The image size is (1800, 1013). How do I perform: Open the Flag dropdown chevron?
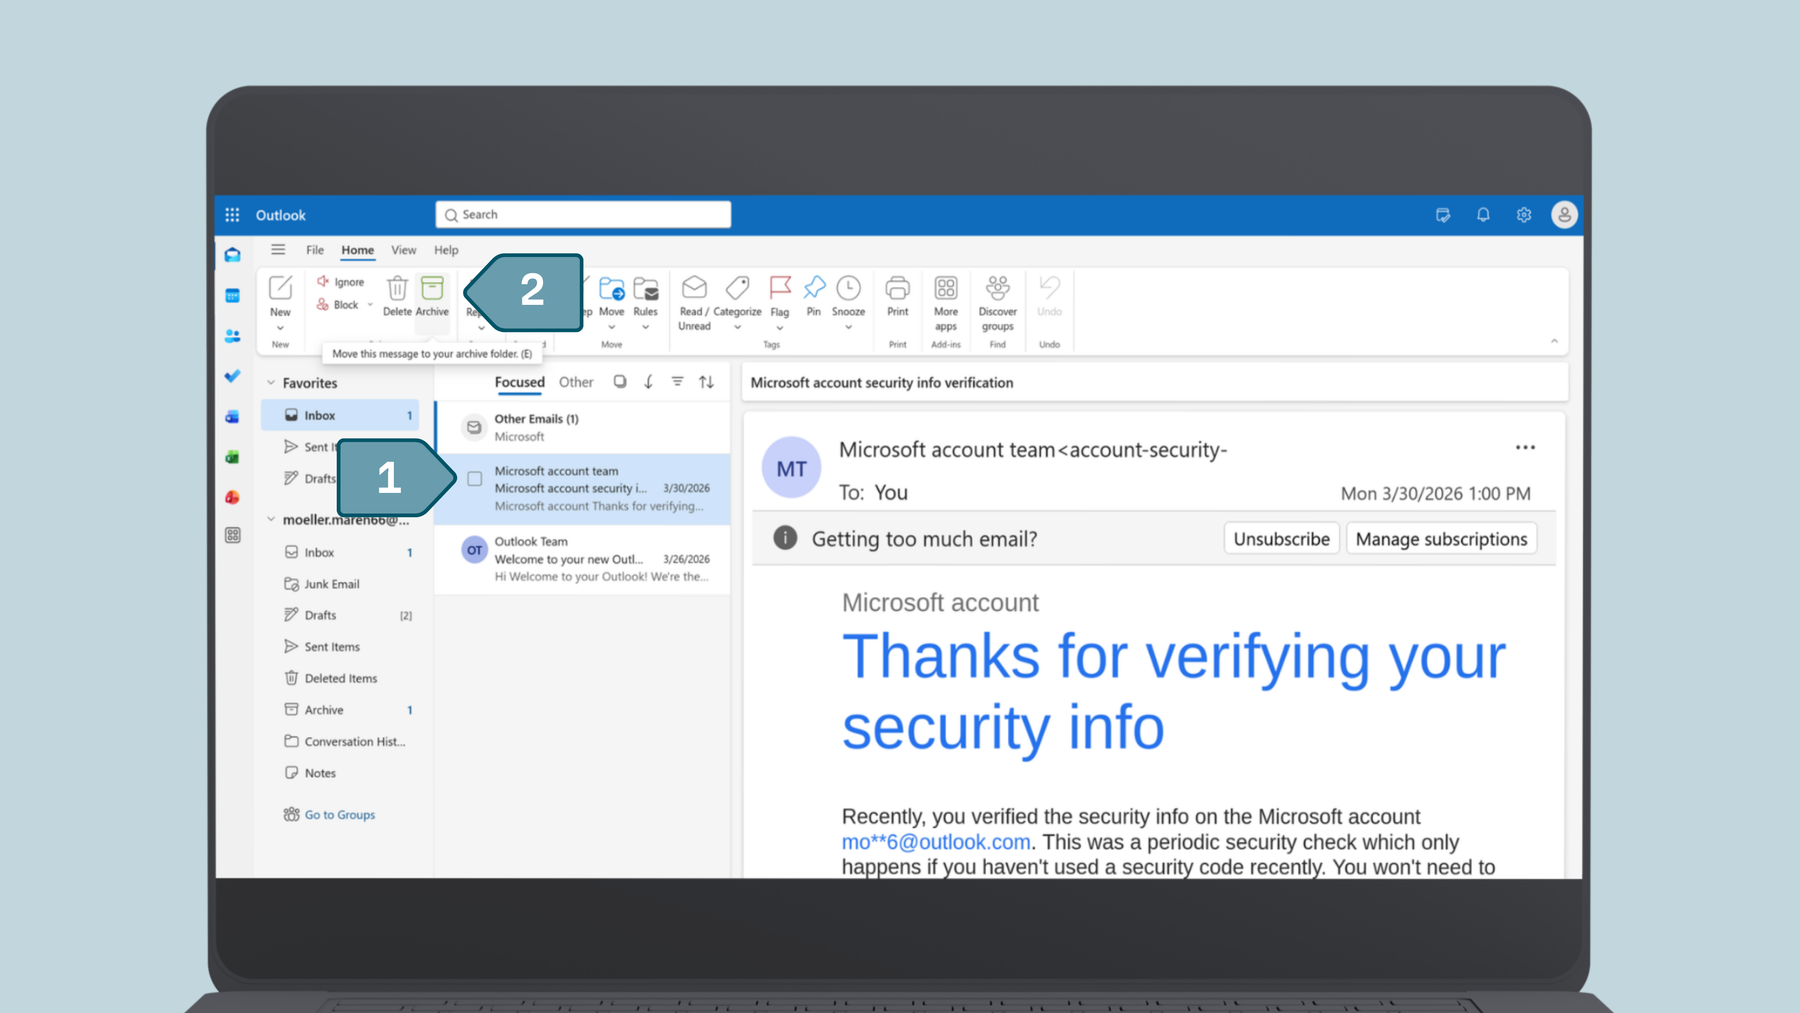(780, 328)
